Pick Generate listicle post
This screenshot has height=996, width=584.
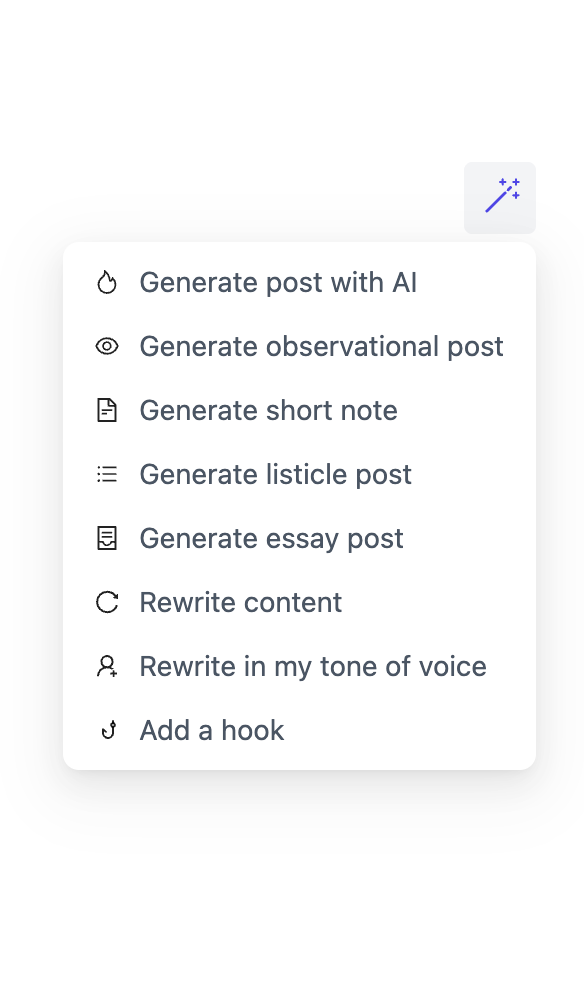click(x=275, y=474)
